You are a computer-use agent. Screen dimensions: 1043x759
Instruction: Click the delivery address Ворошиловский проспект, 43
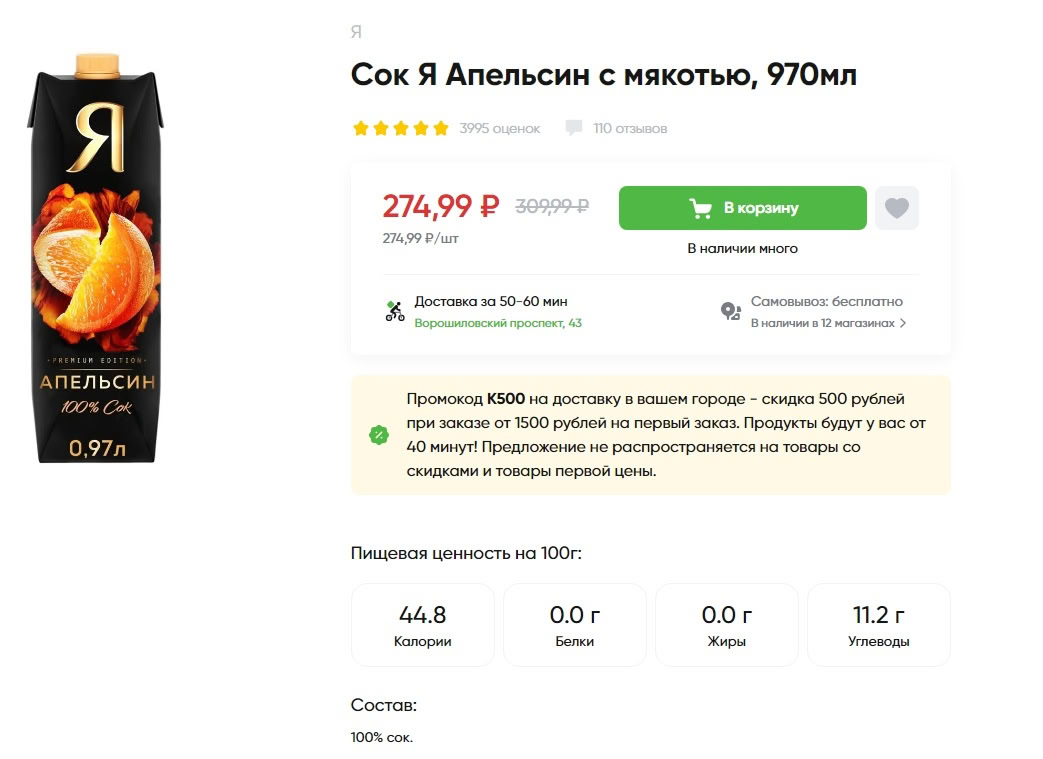coord(498,324)
